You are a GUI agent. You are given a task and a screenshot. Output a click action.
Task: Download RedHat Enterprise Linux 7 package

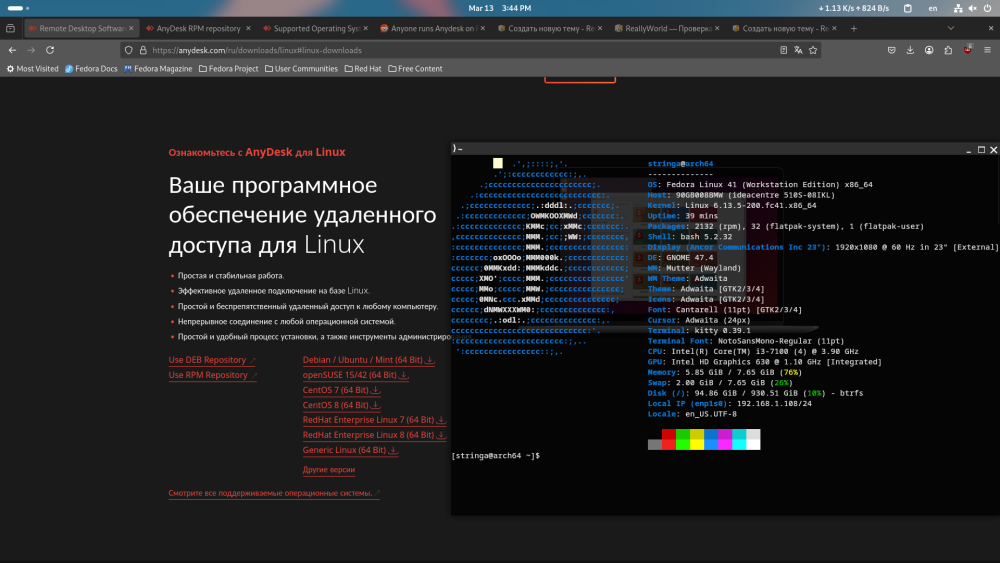point(374,420)
